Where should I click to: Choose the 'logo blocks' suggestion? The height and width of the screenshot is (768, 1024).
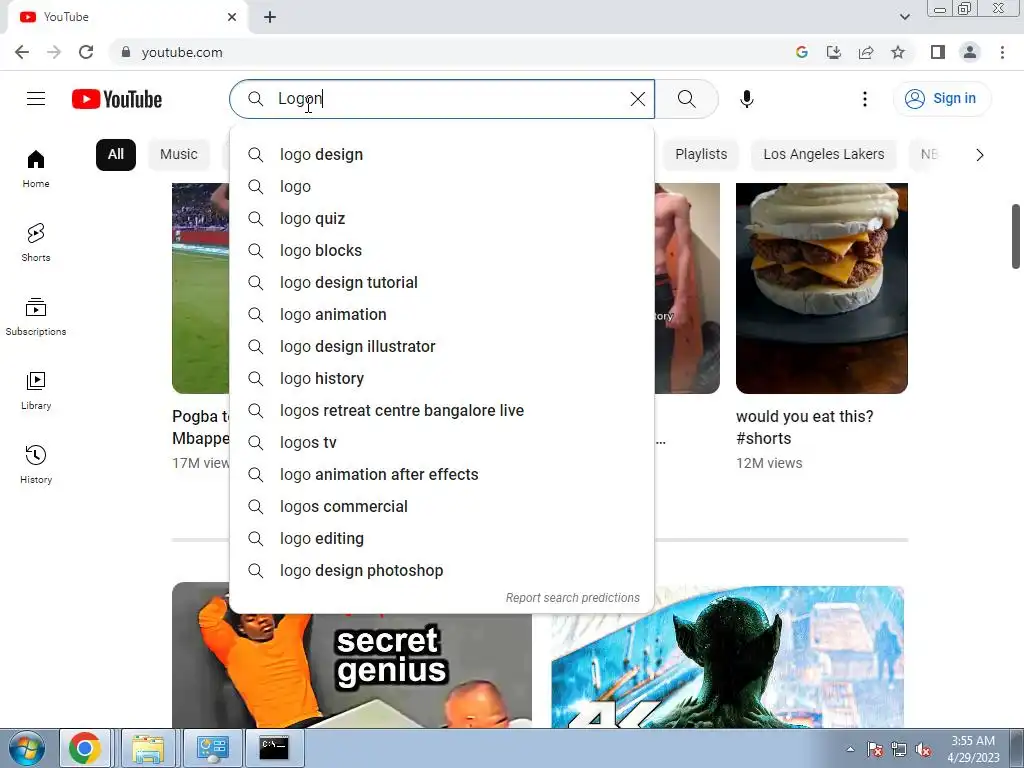pos(442,251)
